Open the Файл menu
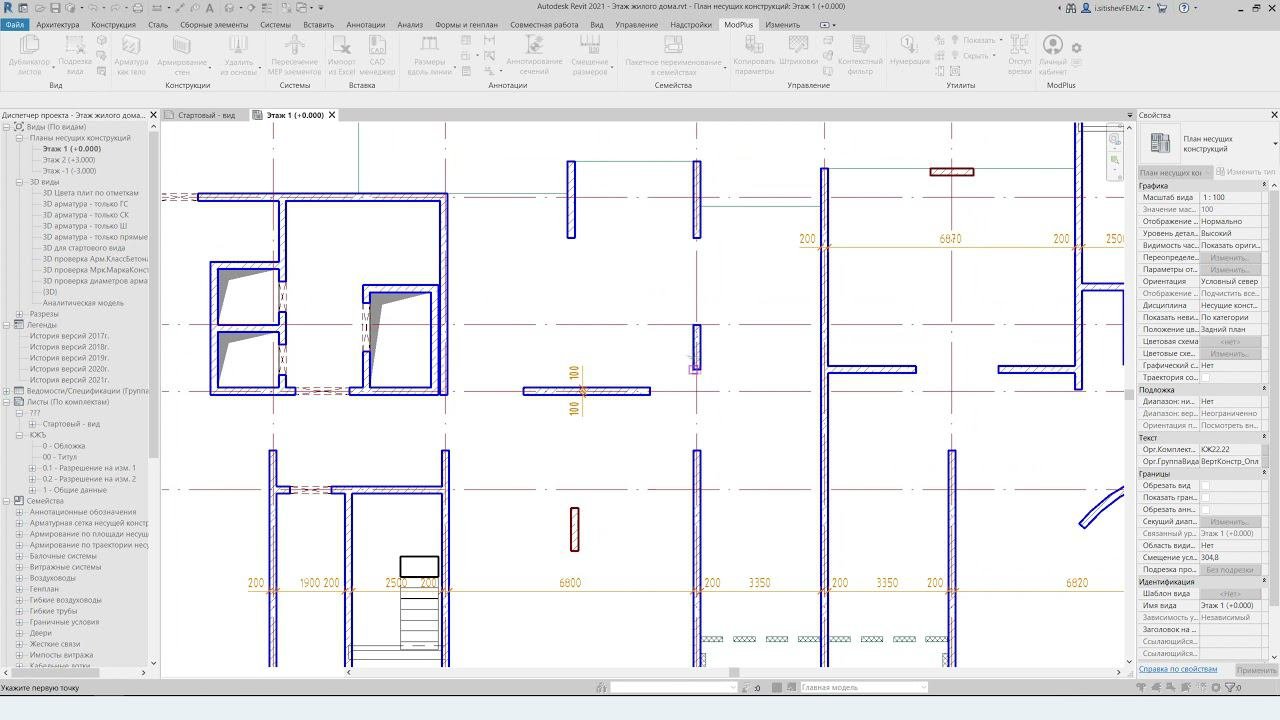Screen dimensions: 1280x720 pos(14,24)
